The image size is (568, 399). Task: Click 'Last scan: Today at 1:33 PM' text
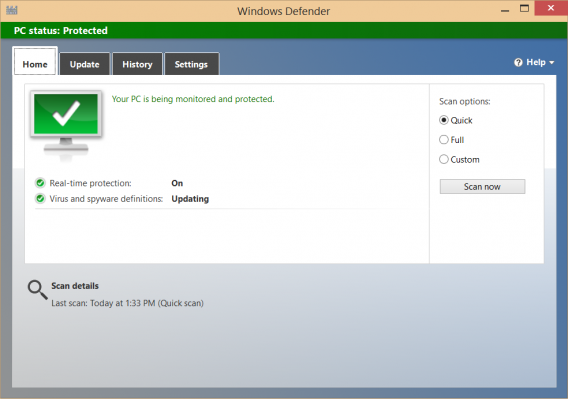(103, 303)
